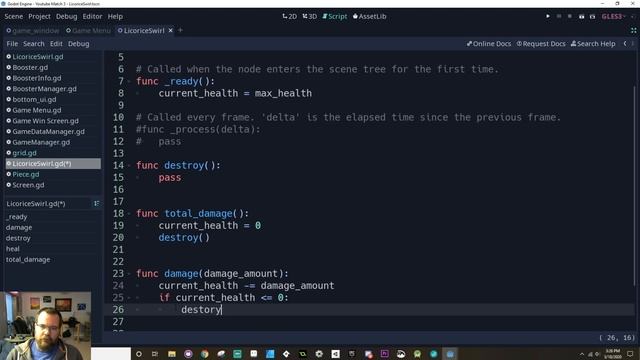
Task: Open the script editor Debug menu
Action: pos(78,44)
